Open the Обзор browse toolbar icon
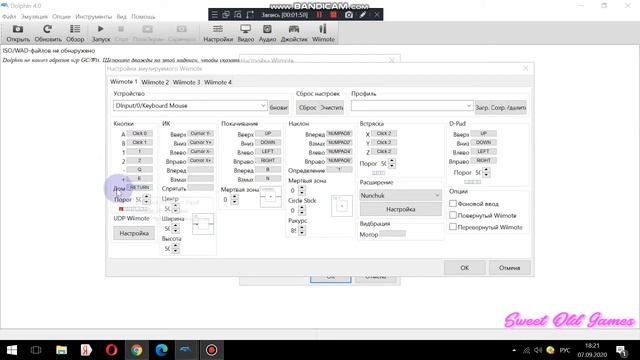The width and height of the screenshot is (640, 360). coord(75,33)
